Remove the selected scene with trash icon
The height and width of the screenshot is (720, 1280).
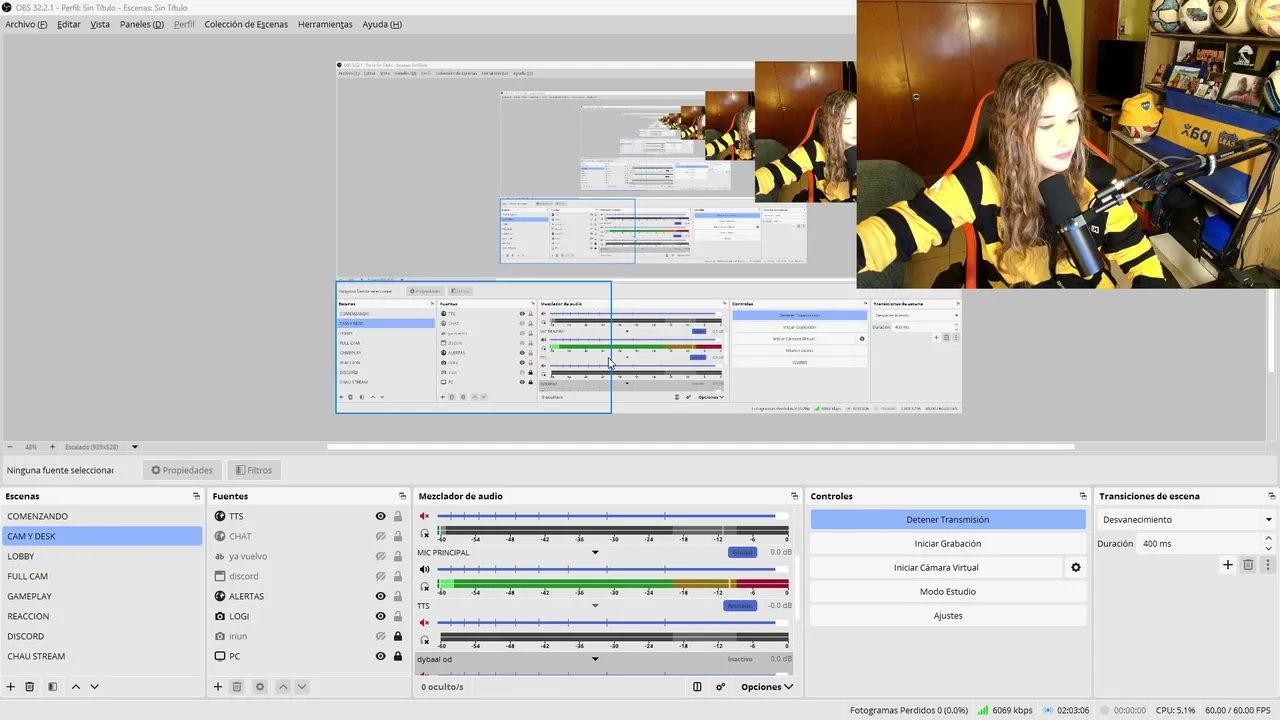tap(30, 687)
